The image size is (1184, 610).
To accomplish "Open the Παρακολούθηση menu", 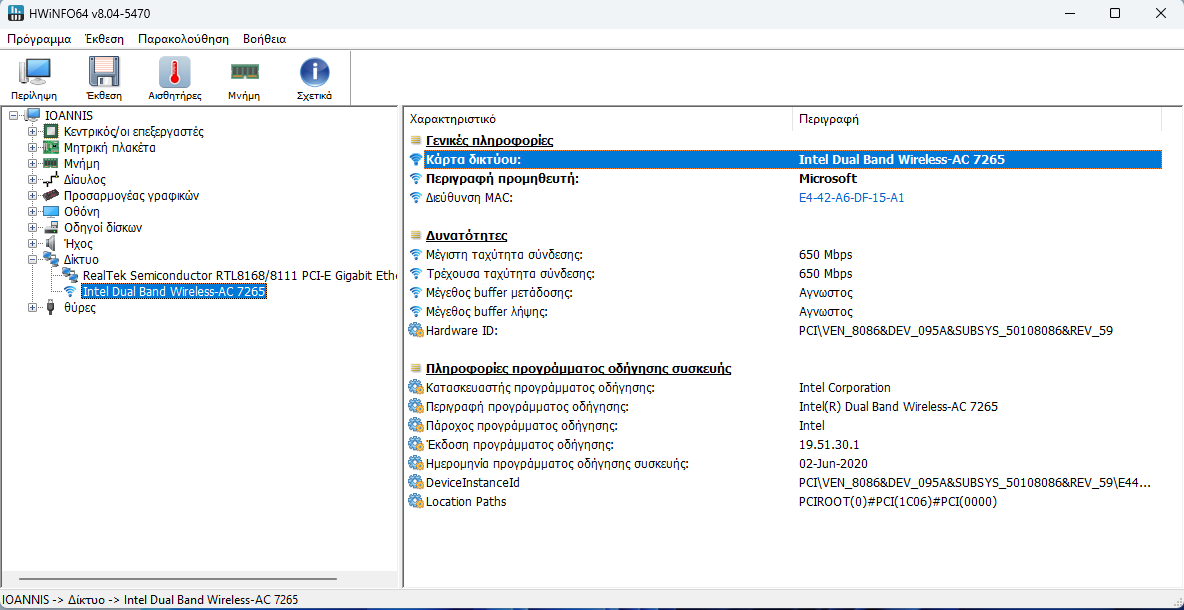I will pyautogui.click(x=184, y=39).
